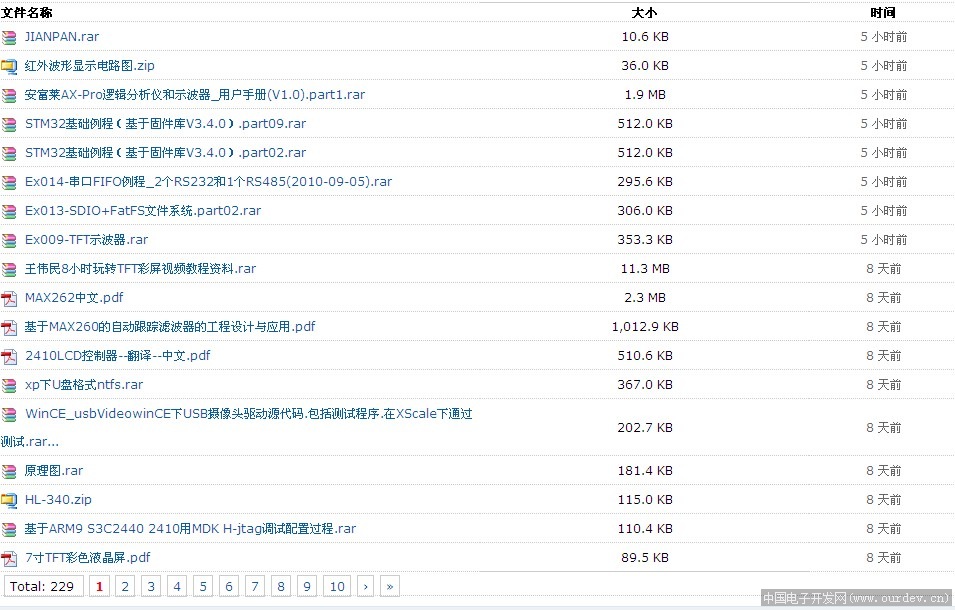The height and width of the screenshot is (610, 955).
Task: Go to page 7
Action: 255,586
